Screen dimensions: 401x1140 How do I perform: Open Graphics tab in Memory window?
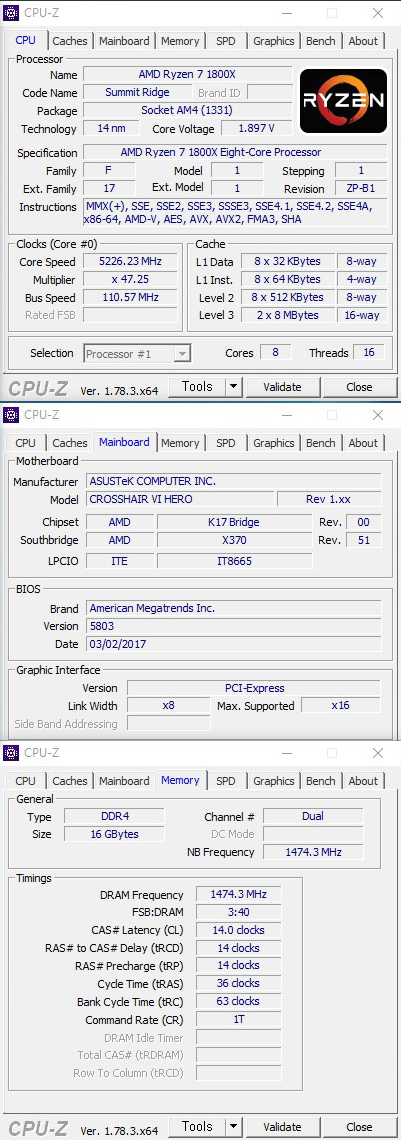point(274,781)
